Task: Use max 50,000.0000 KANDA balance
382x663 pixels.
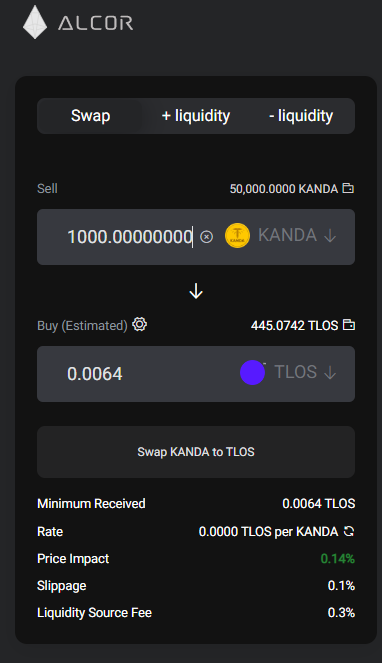Action: (x=284, y=189)
